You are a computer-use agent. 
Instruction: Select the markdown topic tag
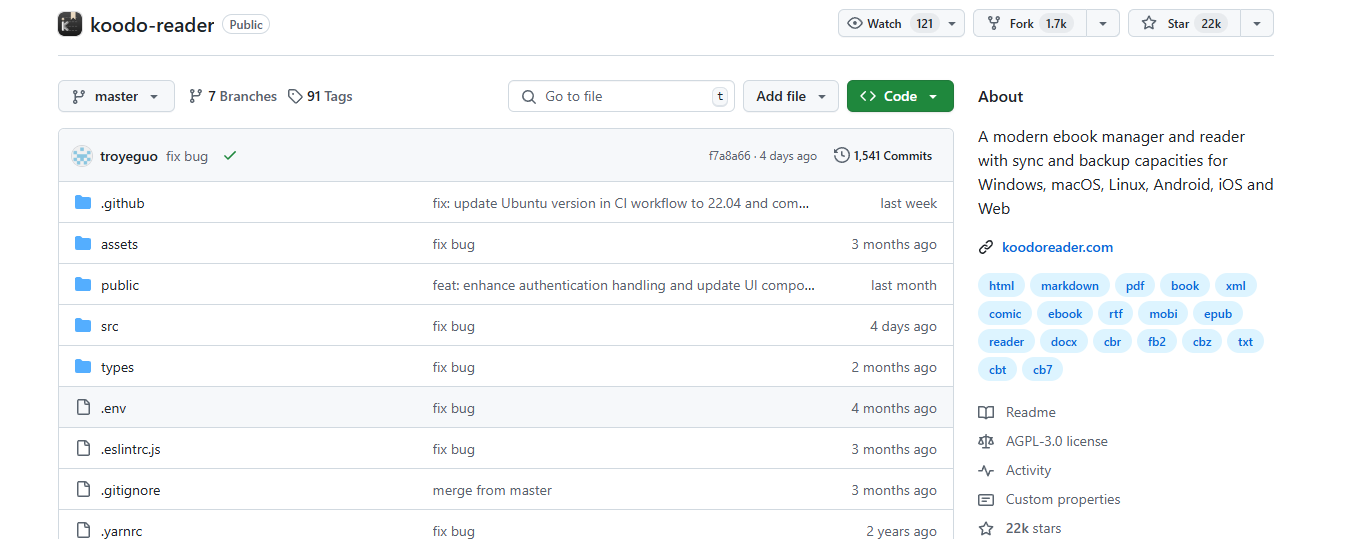pyautogui.click(x=1069, y=286)
